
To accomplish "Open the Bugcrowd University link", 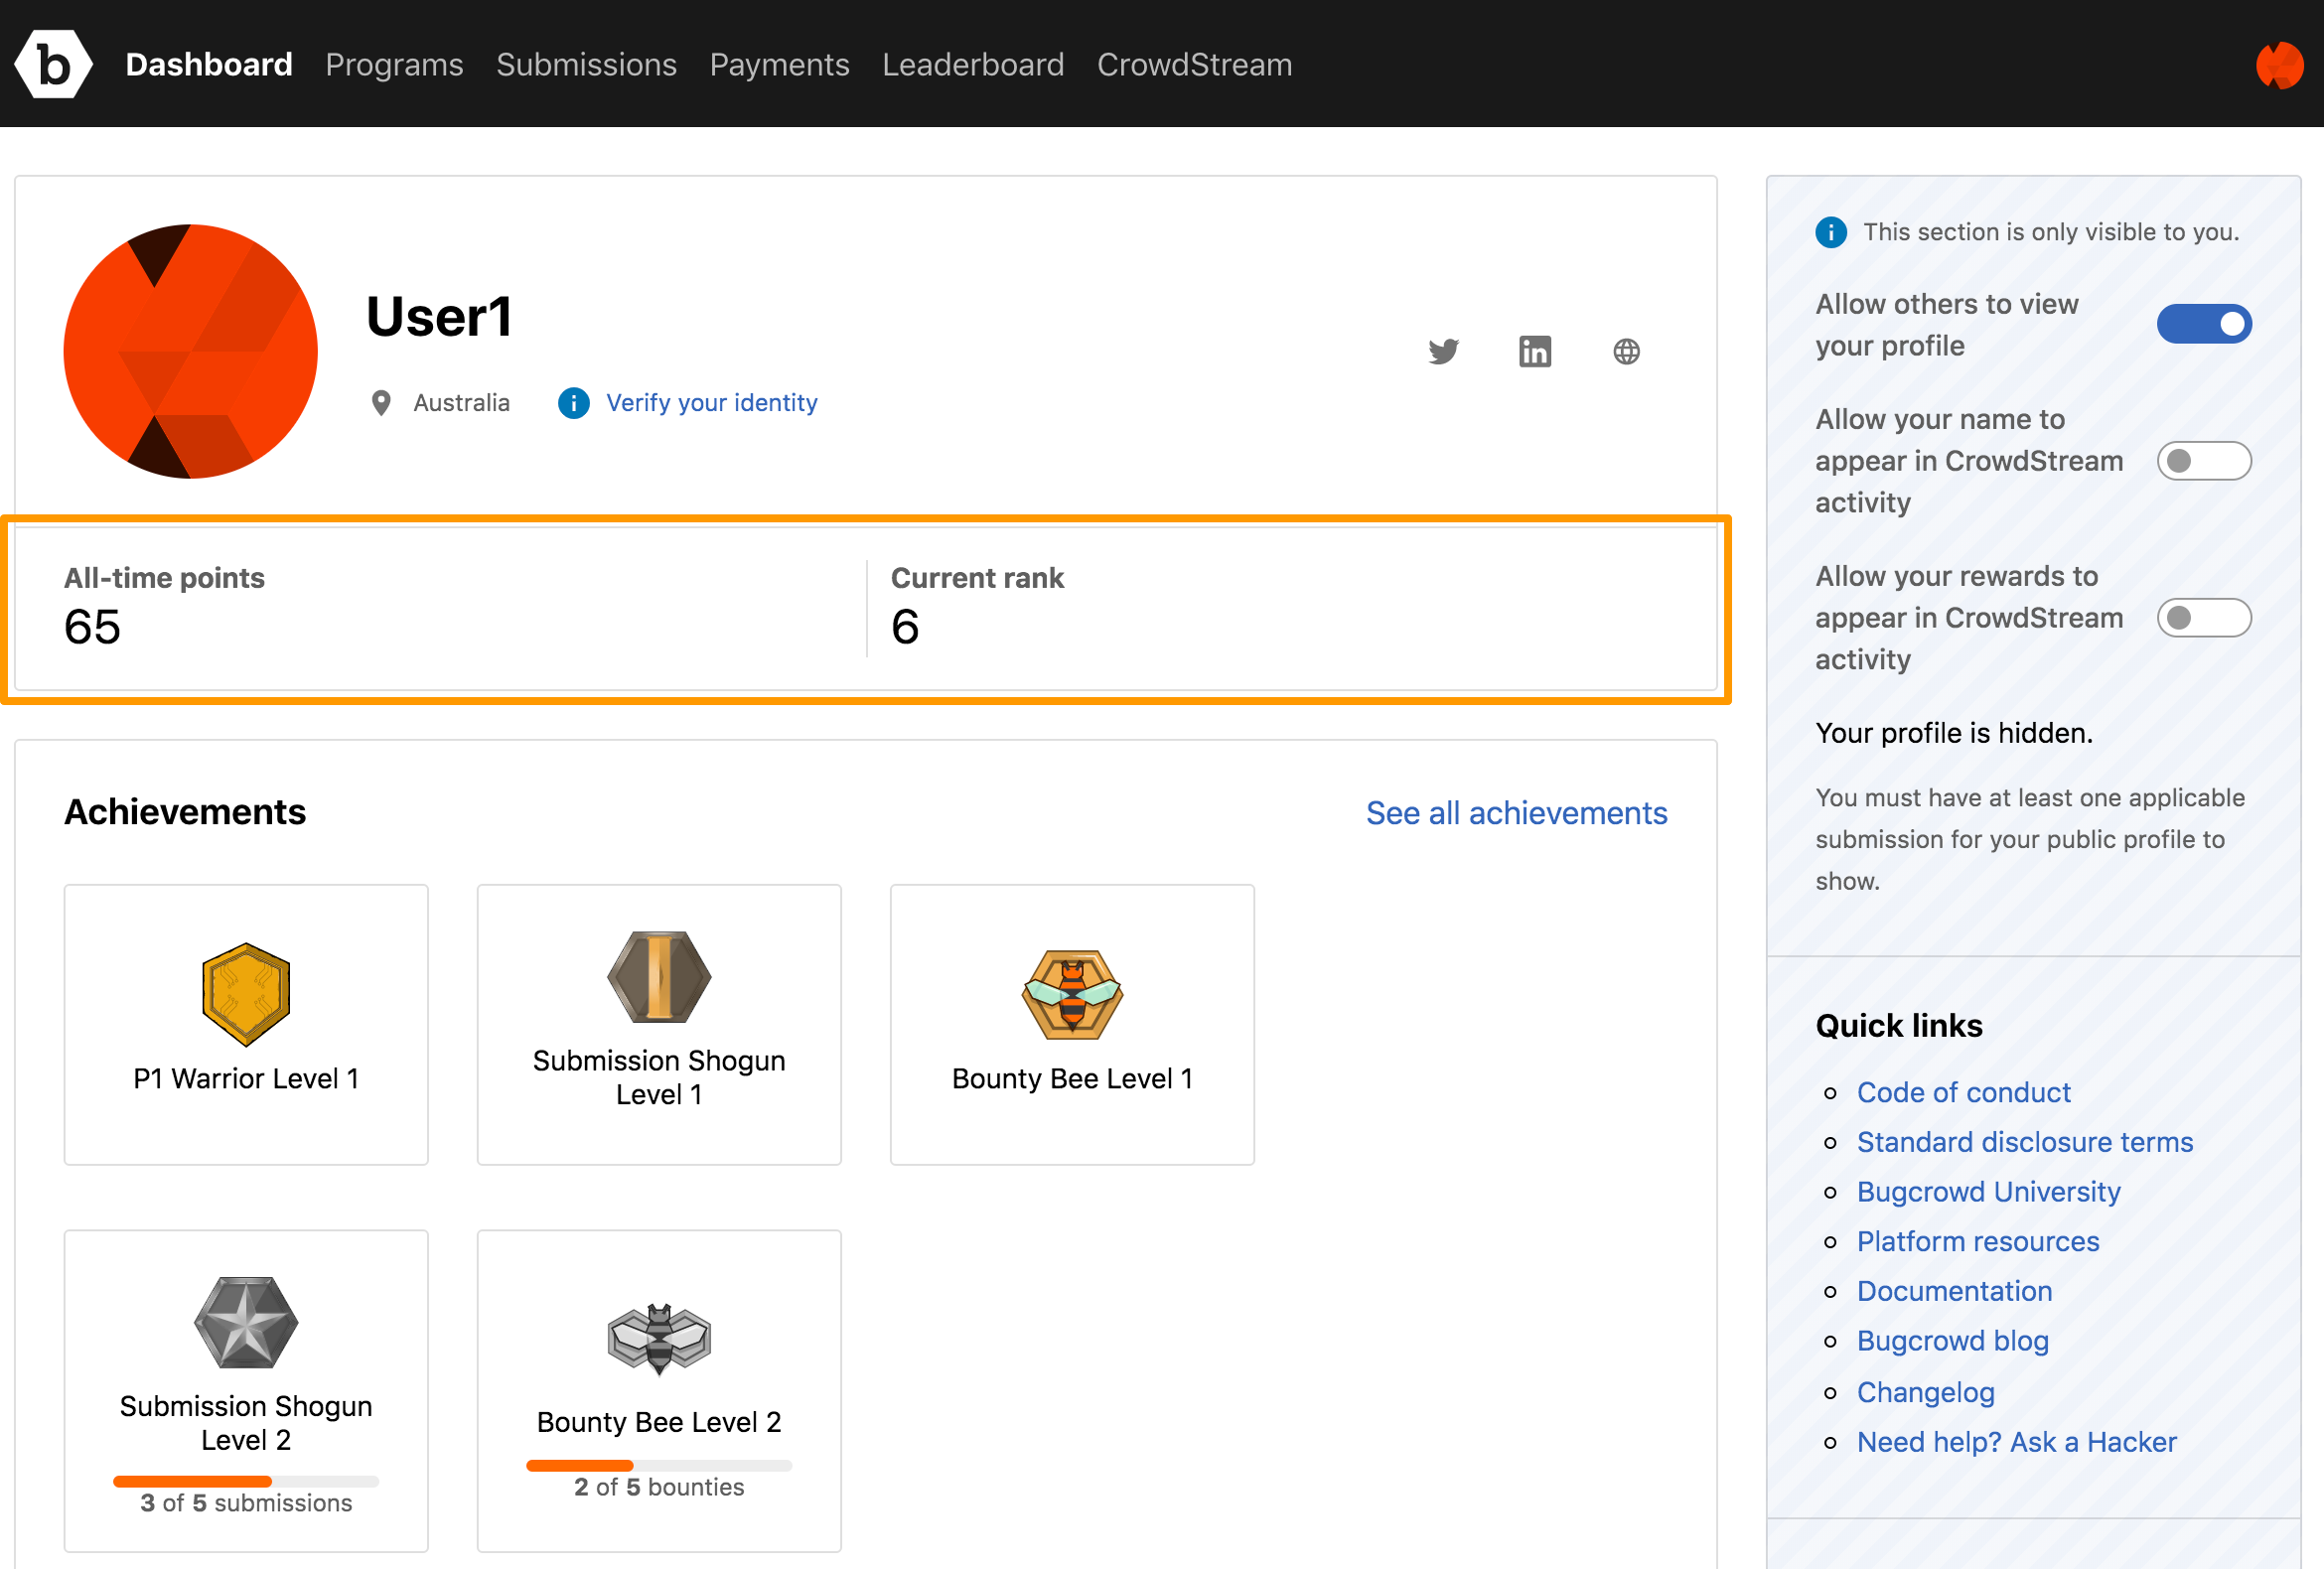I will [x=1988, y=1192].
